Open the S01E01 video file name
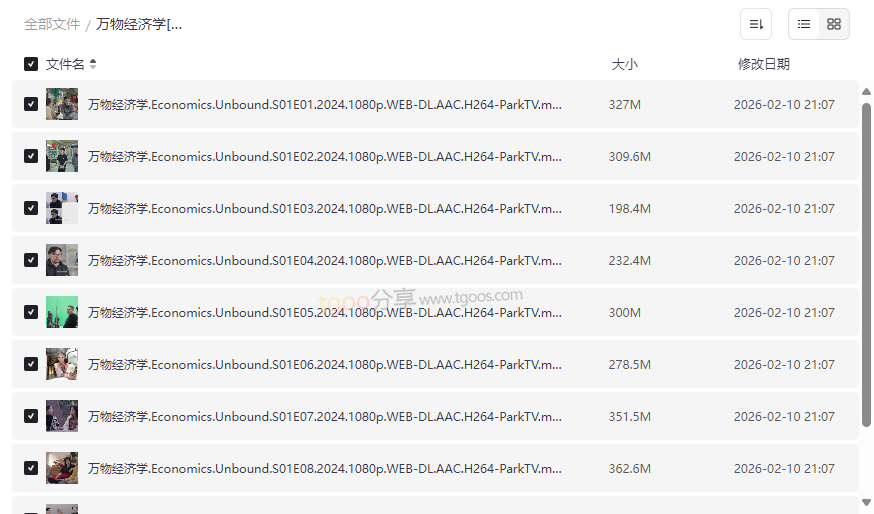874x514 pixels. tap(325, 104)
